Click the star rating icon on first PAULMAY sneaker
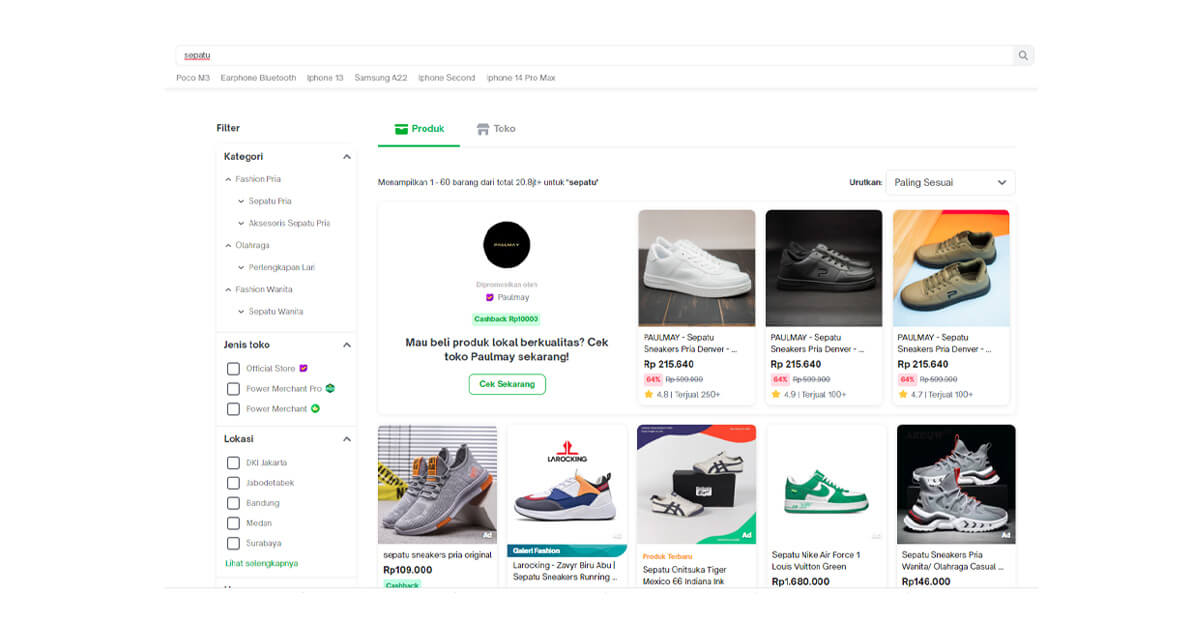 [x=649, y=394]
